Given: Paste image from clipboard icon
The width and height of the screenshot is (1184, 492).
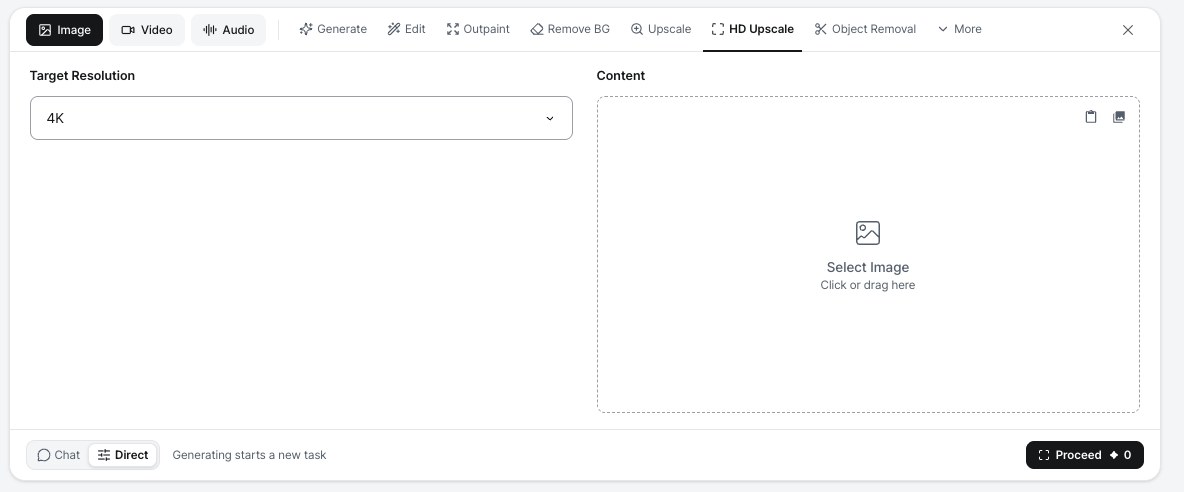Looking at the screenshot, I should (x=1090, y=117).
